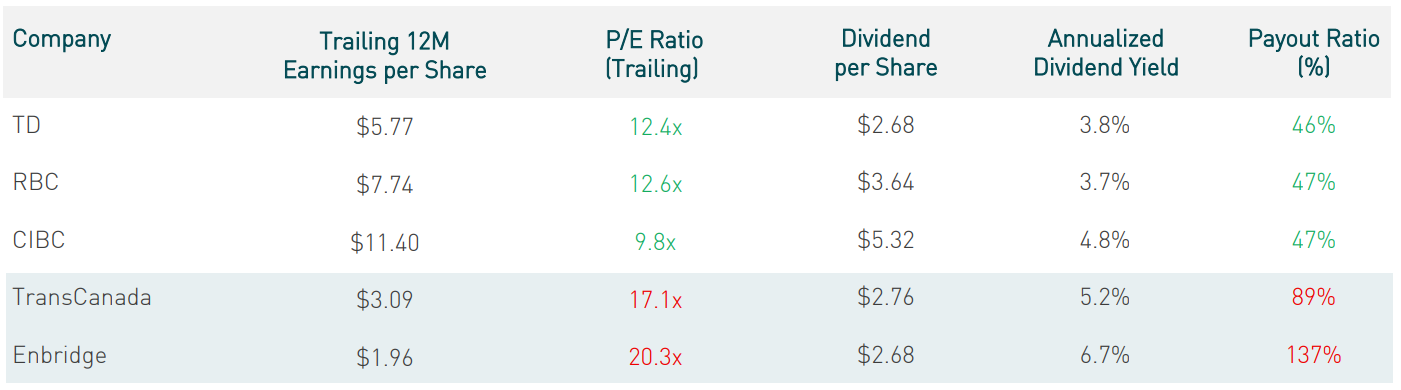The image size is (1401, 390).
Task: Select Enbridge's red 137% payout ratio
Action: coord(1313,355)
